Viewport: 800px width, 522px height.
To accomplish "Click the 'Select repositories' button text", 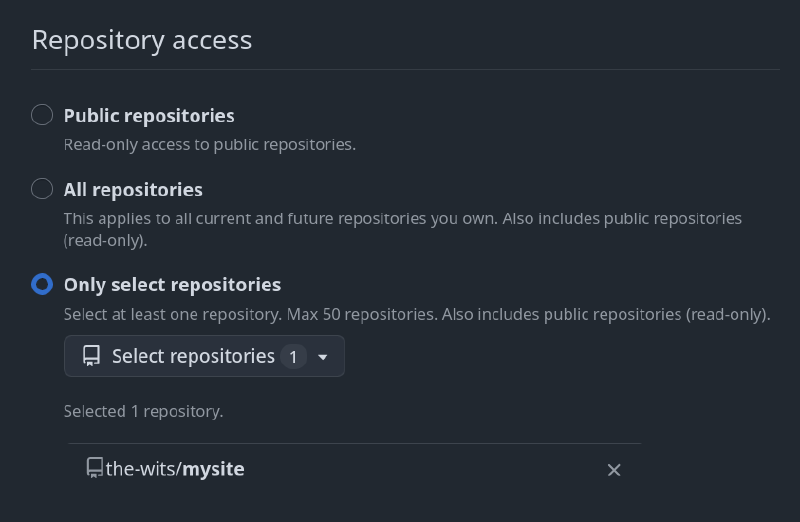I will pyautogui.click(x=193, y=356).
